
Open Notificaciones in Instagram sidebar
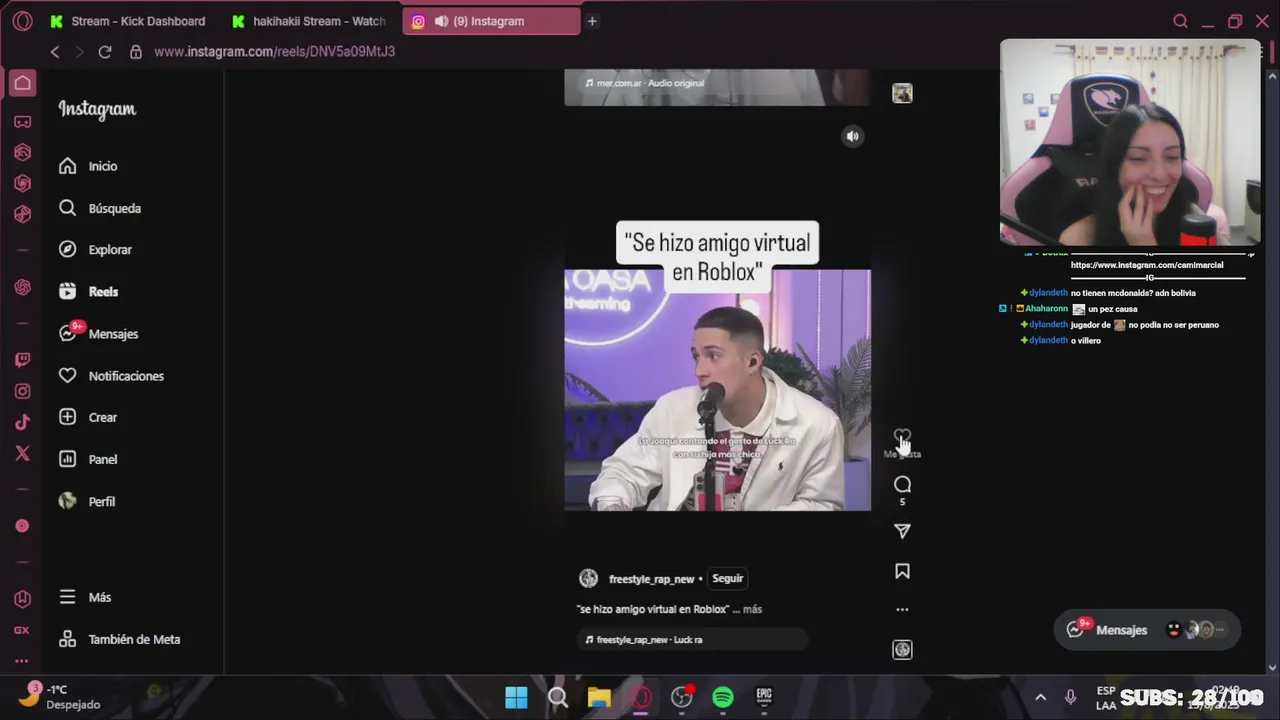click(110, 375)
